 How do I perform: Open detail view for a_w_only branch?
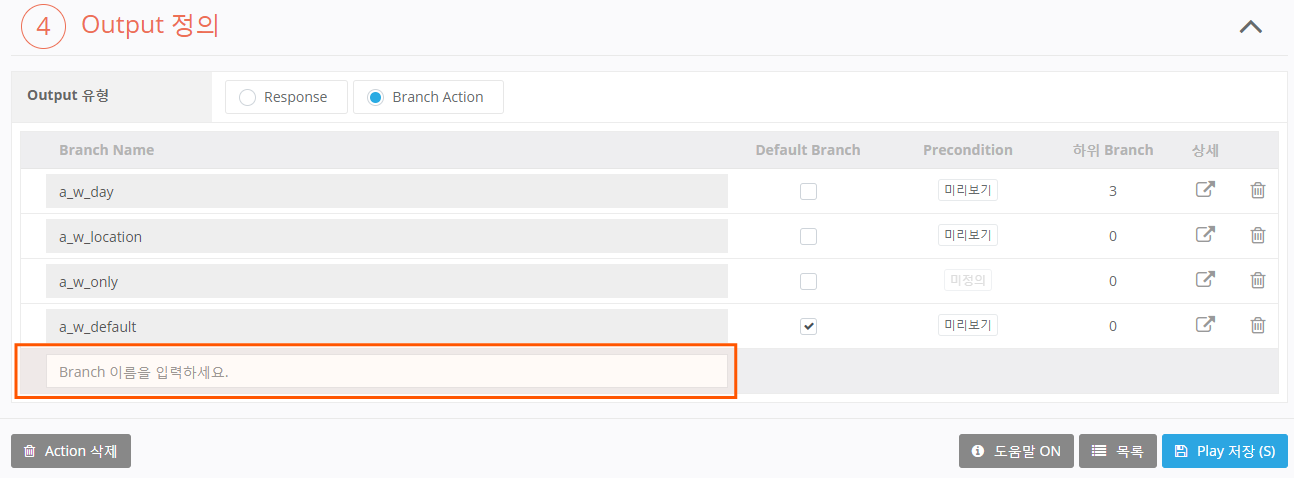pyautogui.click(x=1205, y=280)
